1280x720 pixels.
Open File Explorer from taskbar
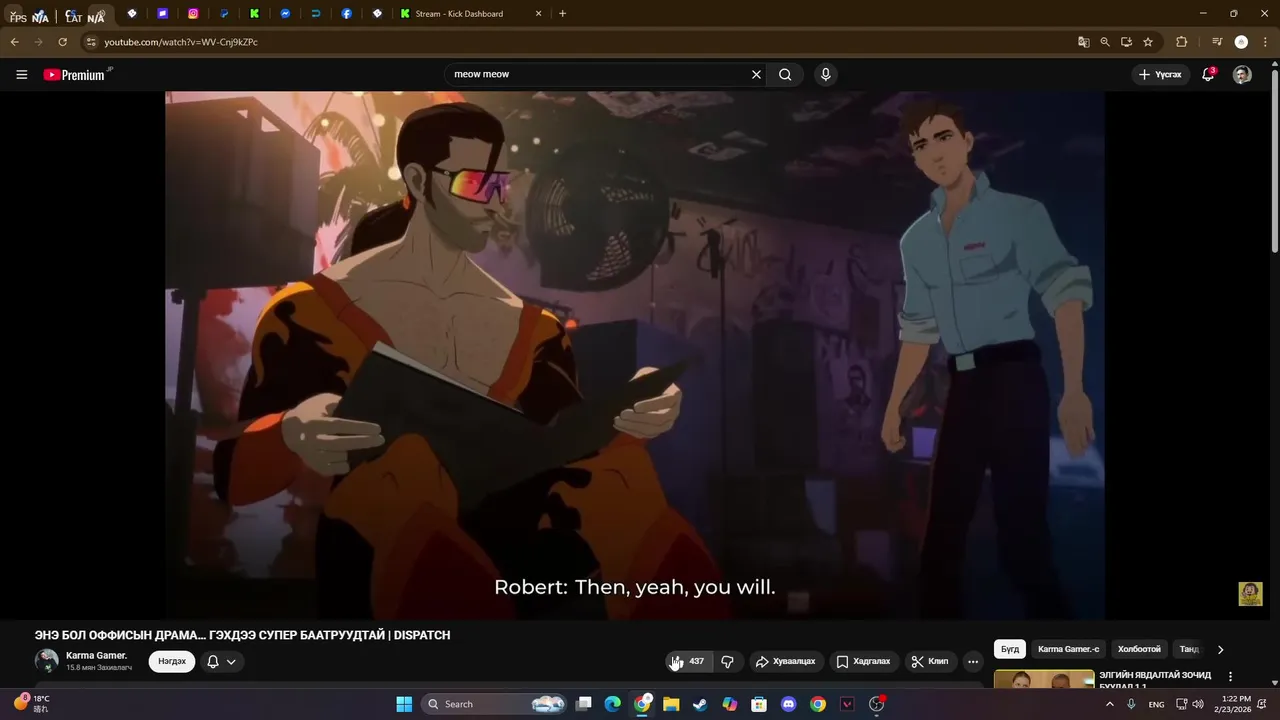[671, 704]
